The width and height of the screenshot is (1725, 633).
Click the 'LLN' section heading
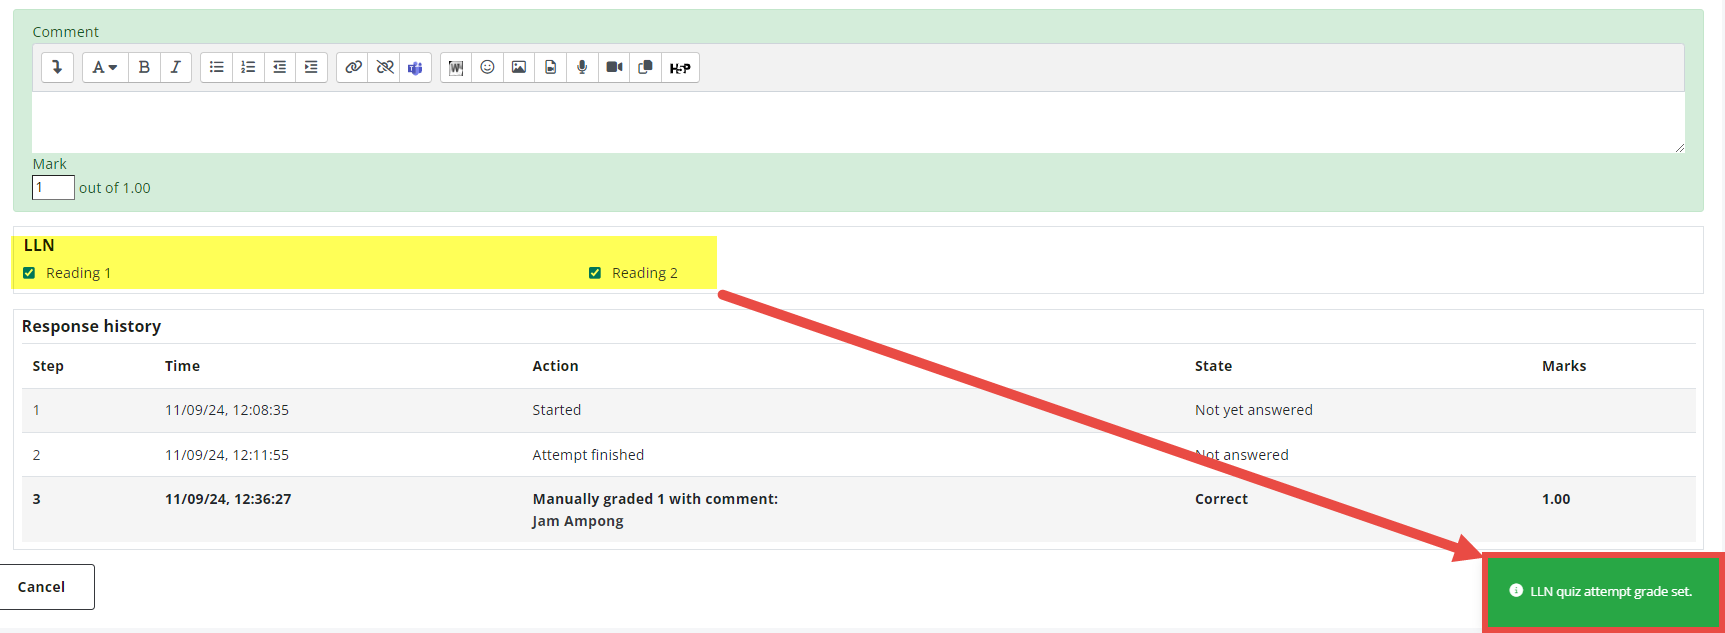pos(39,245)
